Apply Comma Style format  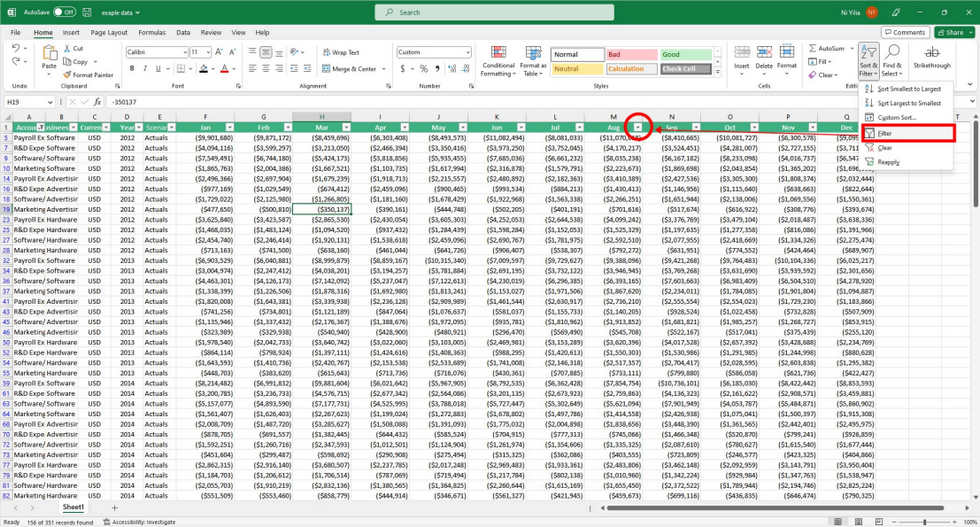click(438, 69)
